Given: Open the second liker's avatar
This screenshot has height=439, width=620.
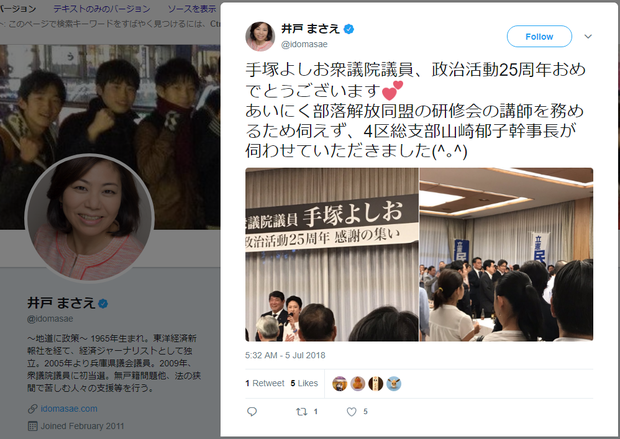Looking at the screenshot, I should [358, 384].
